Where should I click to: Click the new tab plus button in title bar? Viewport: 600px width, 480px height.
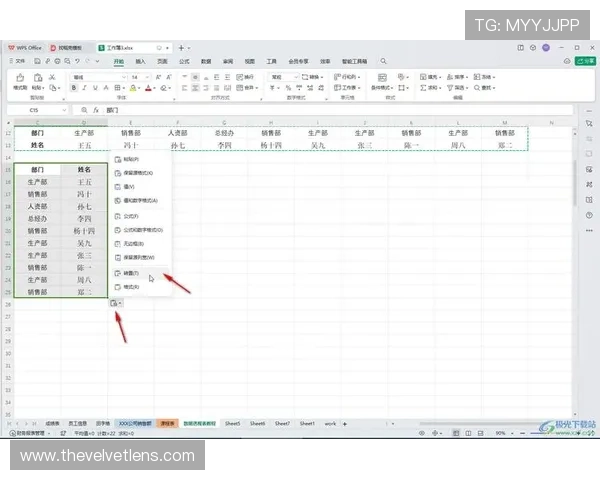pos(181,47)
